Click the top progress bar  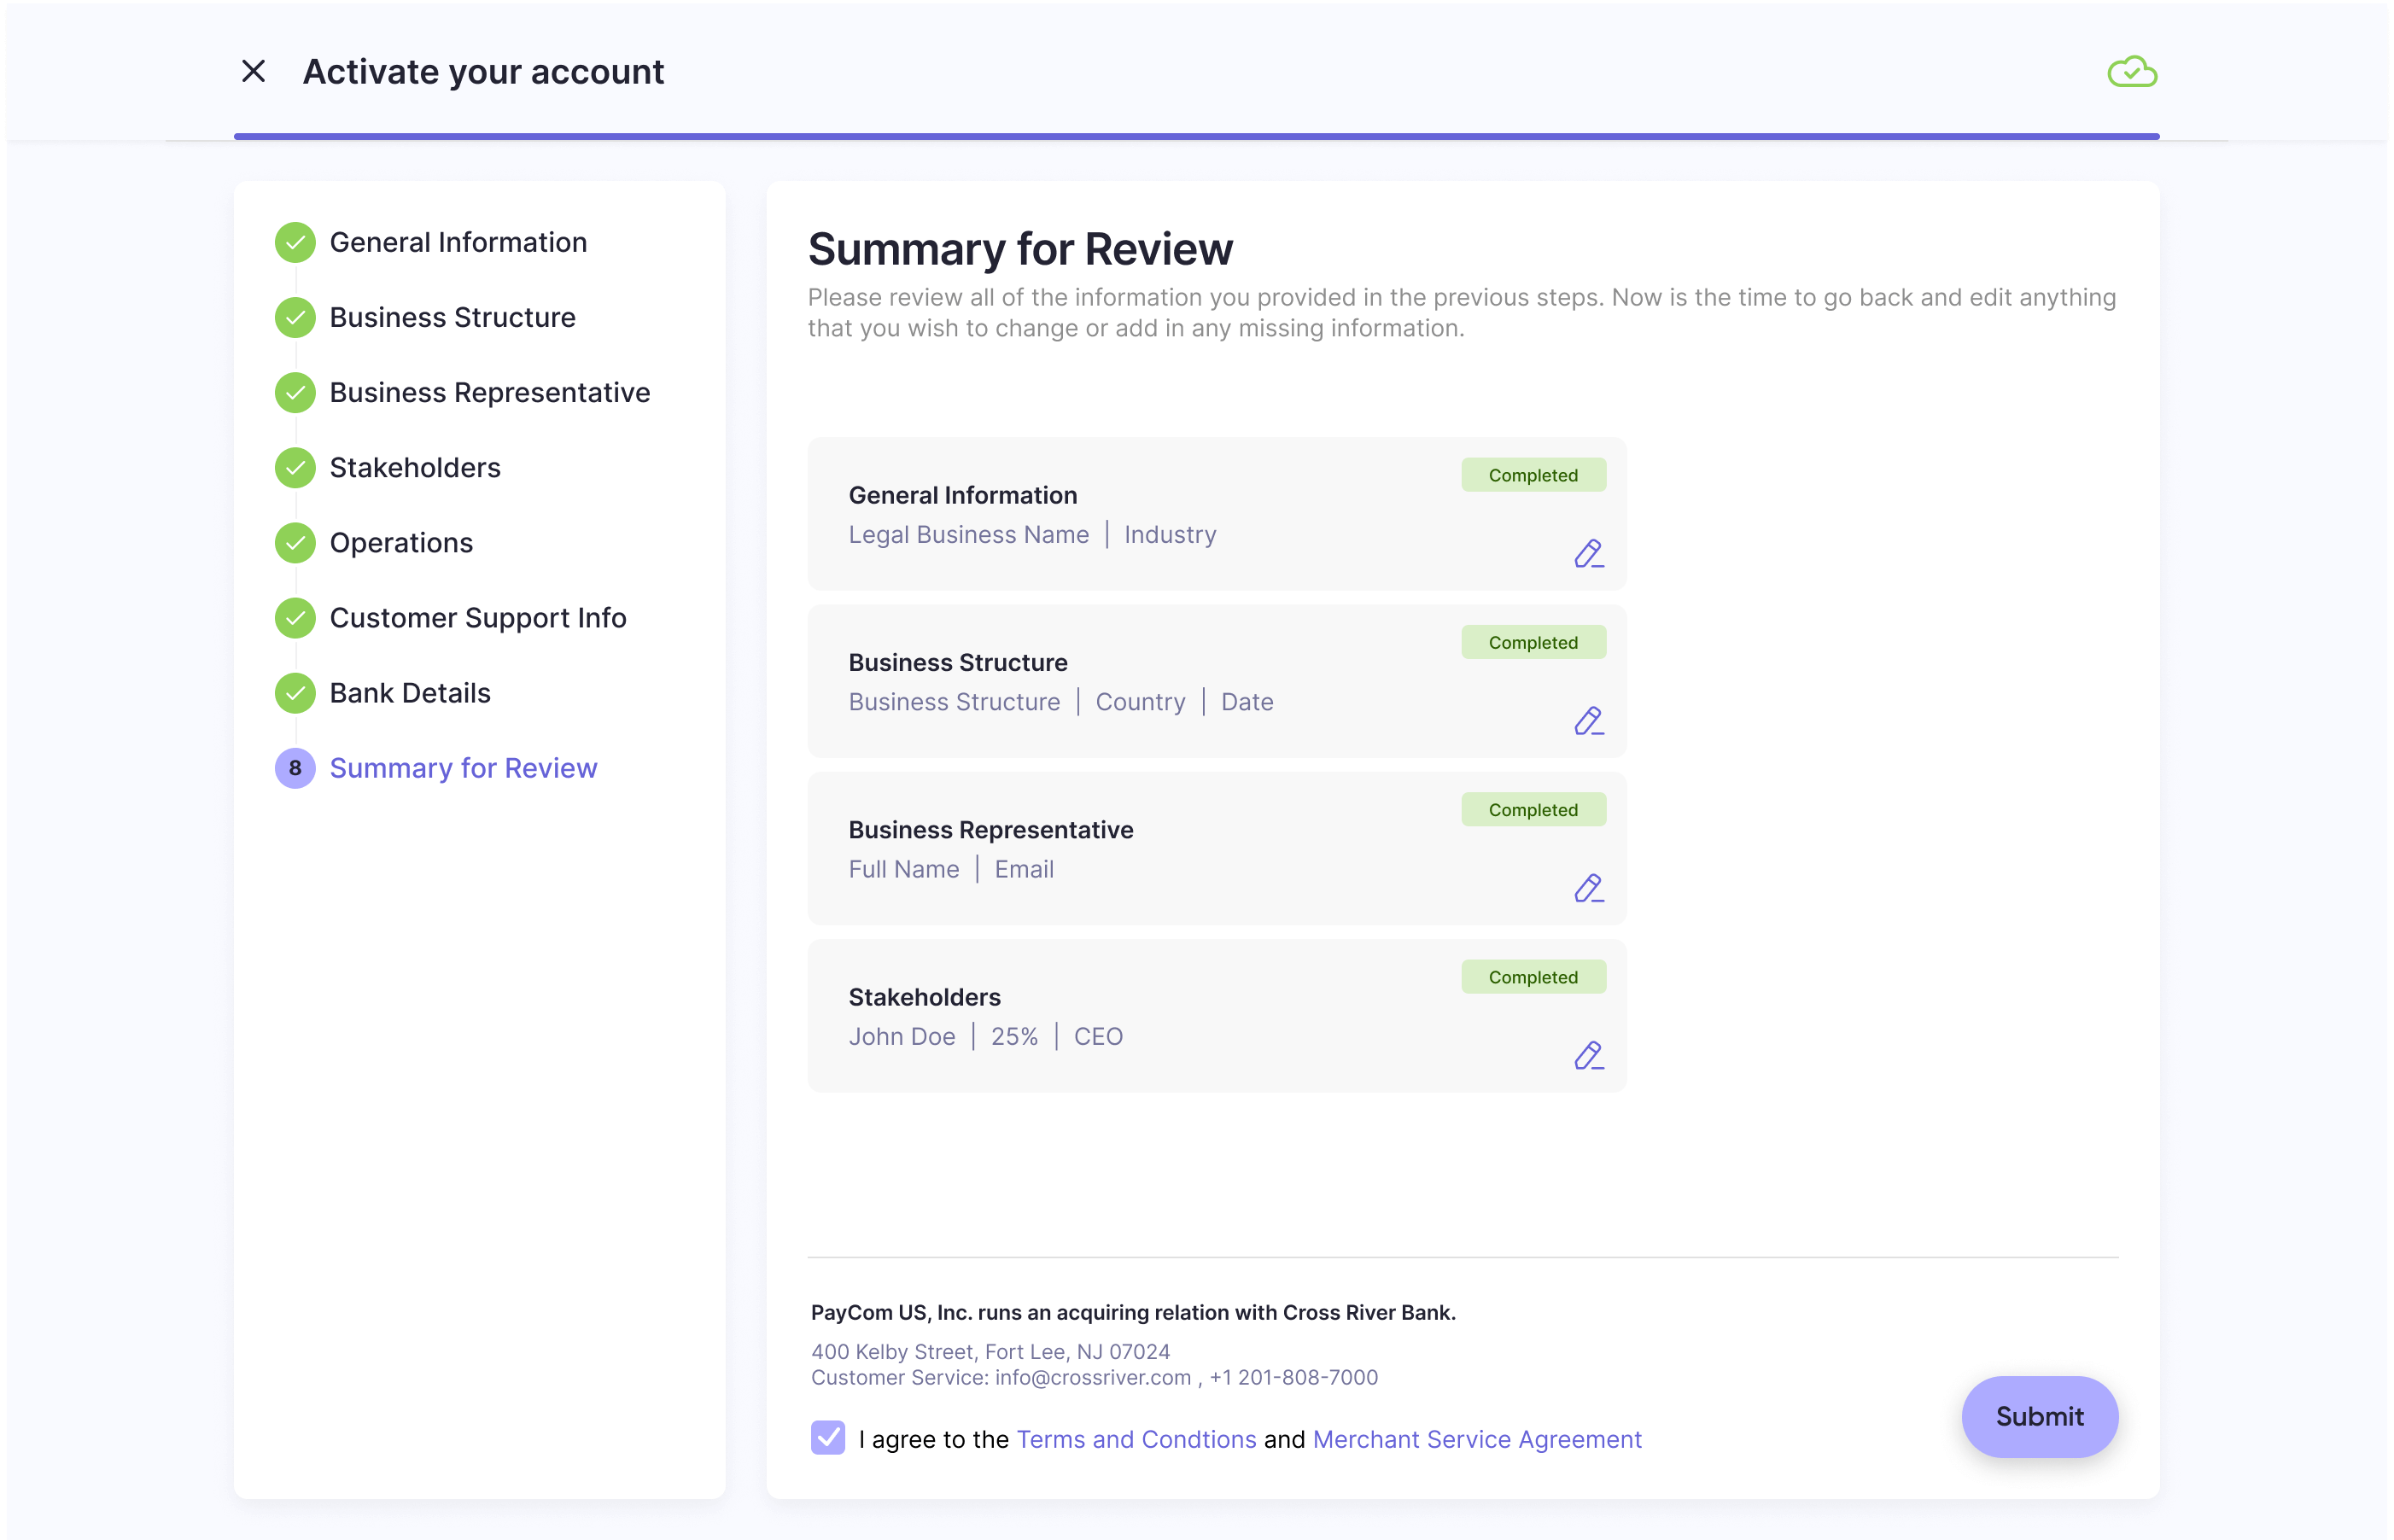[x=1196, y=136]
